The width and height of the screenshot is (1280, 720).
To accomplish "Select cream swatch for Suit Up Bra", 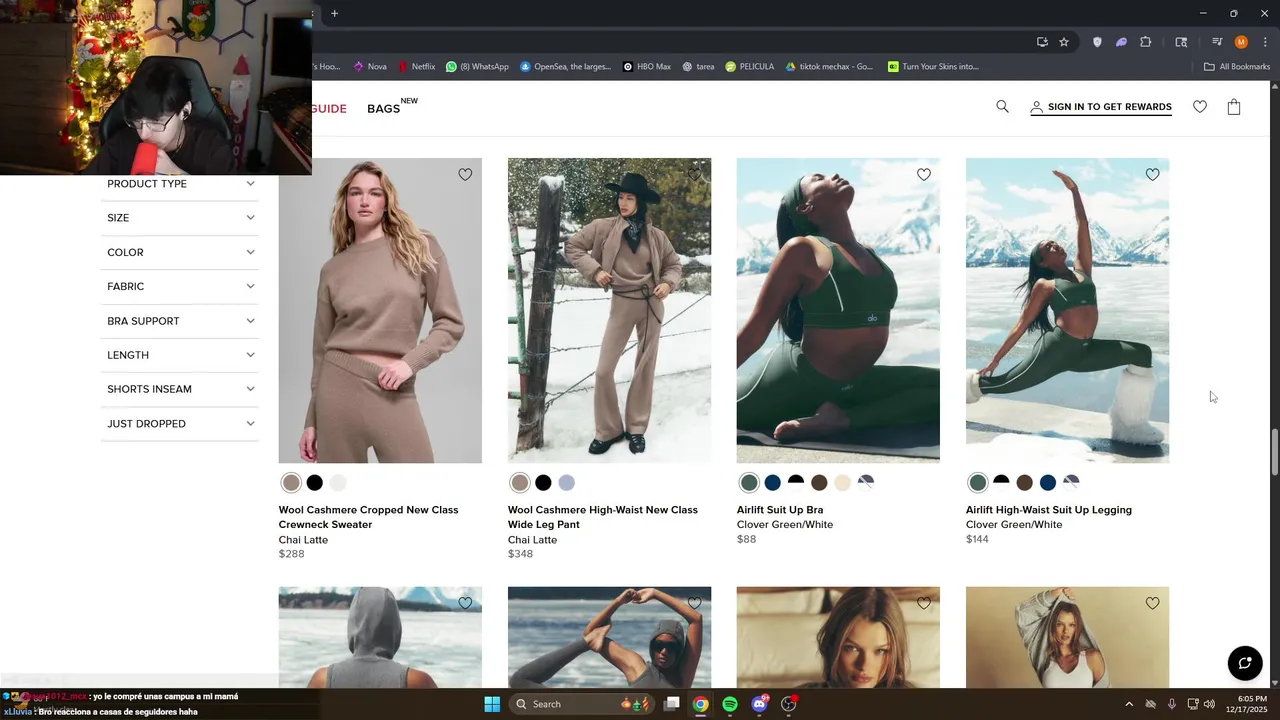I will [842, 483].
